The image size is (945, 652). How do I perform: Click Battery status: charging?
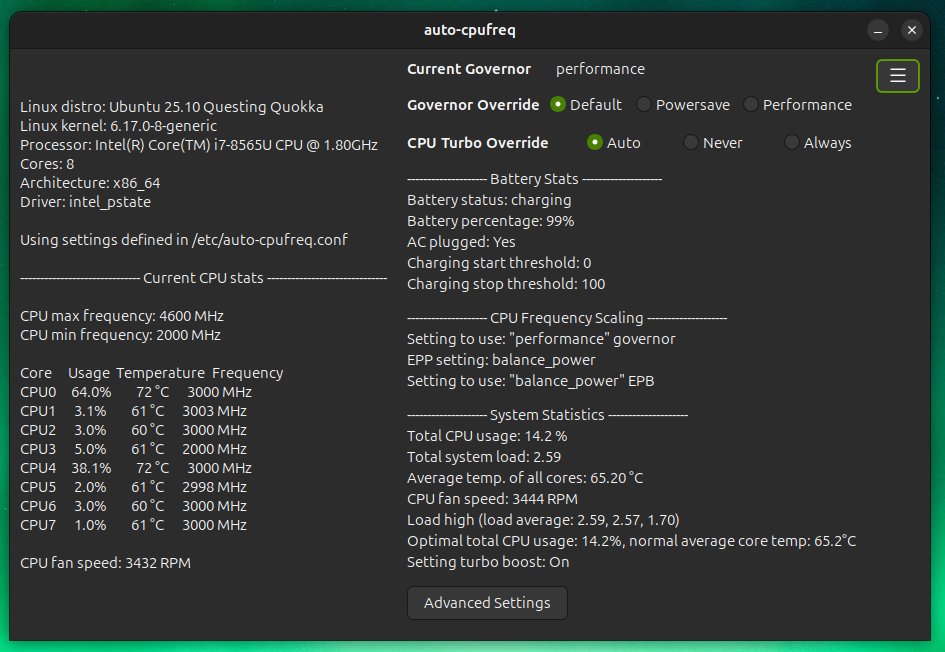[x=489, y=200]
